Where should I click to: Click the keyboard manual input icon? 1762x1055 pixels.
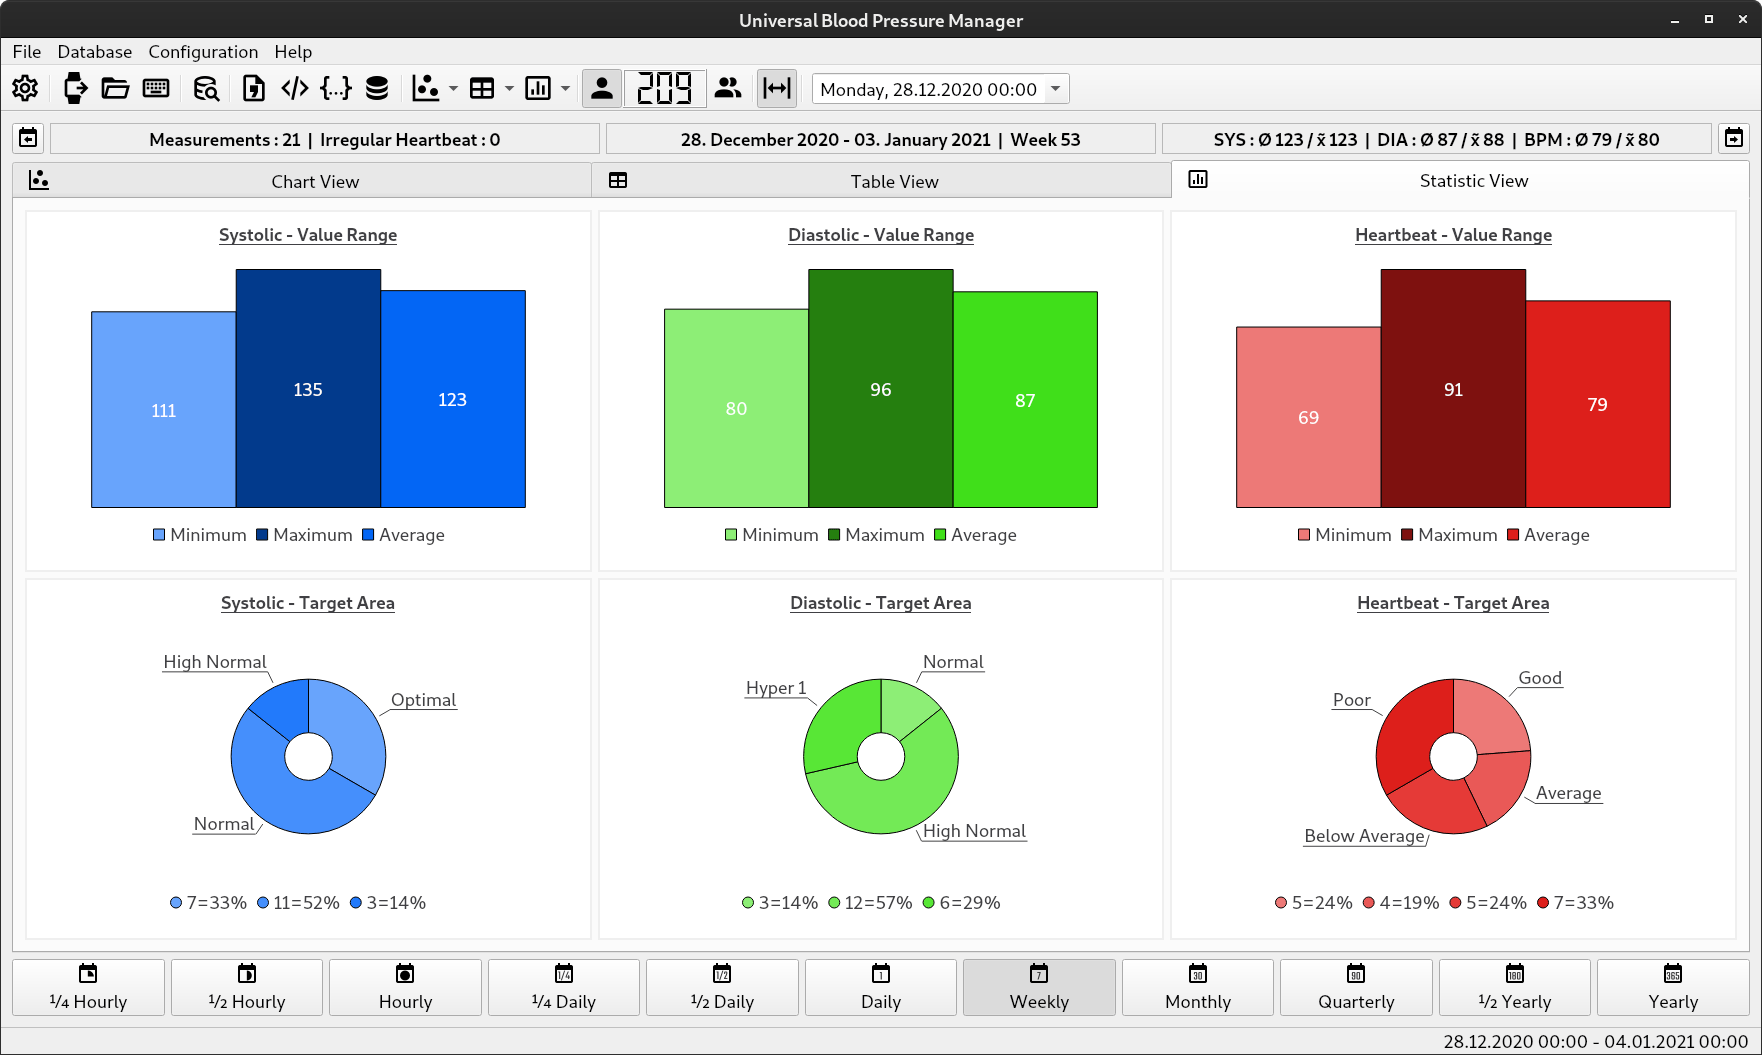[x=156, y=89]
